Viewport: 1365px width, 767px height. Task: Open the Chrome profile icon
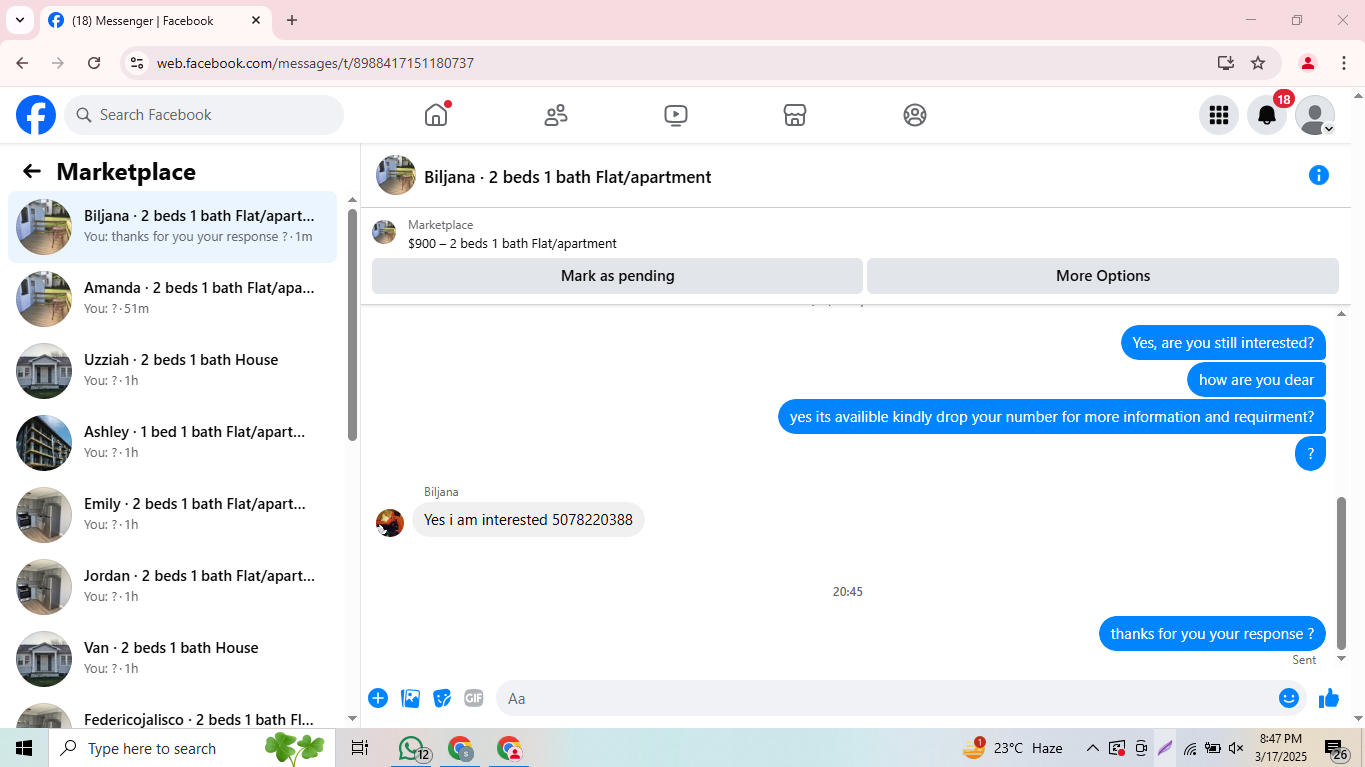[x=1307, y=63]
